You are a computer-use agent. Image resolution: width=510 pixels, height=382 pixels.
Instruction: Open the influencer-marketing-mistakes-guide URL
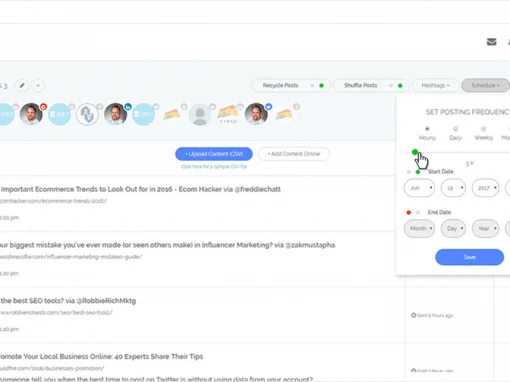tap(71, 257)
